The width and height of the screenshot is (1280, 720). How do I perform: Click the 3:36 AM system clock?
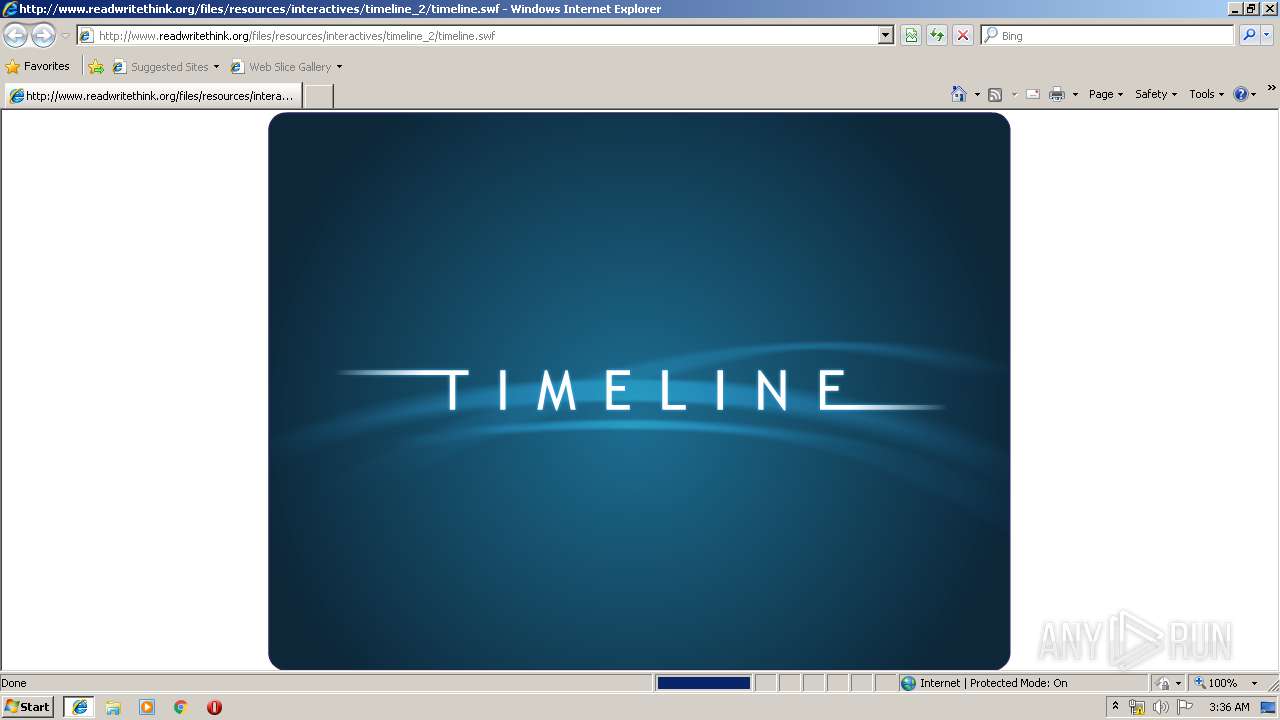click(1229, 707)
